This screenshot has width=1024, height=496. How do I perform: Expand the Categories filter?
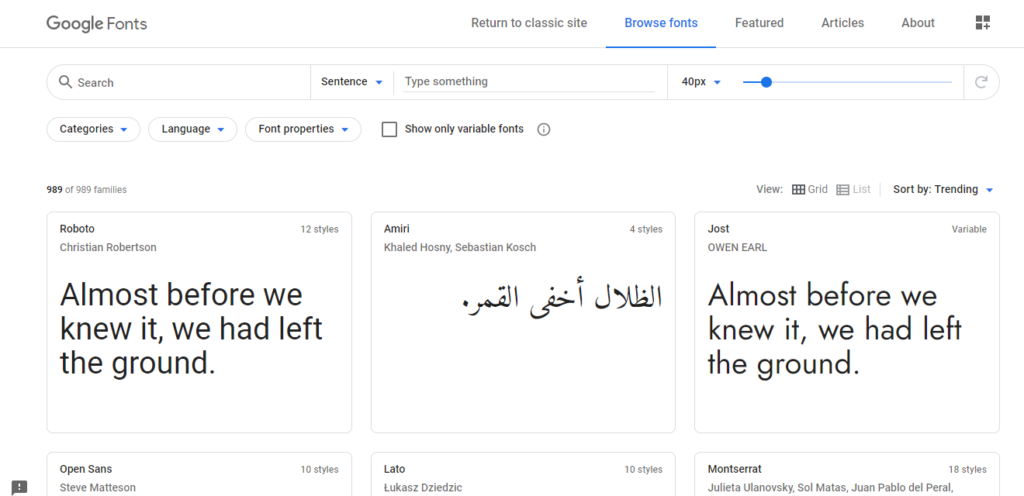pos(94,129)
